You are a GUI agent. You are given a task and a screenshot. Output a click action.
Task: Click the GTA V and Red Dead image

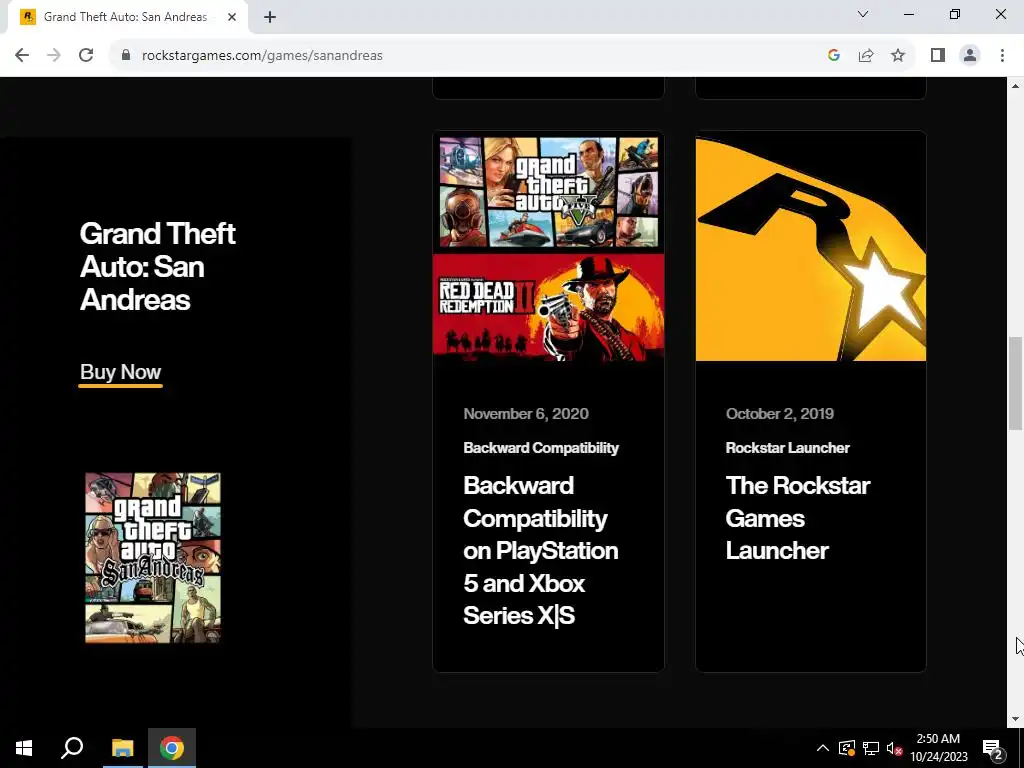[x=549, y=246]
